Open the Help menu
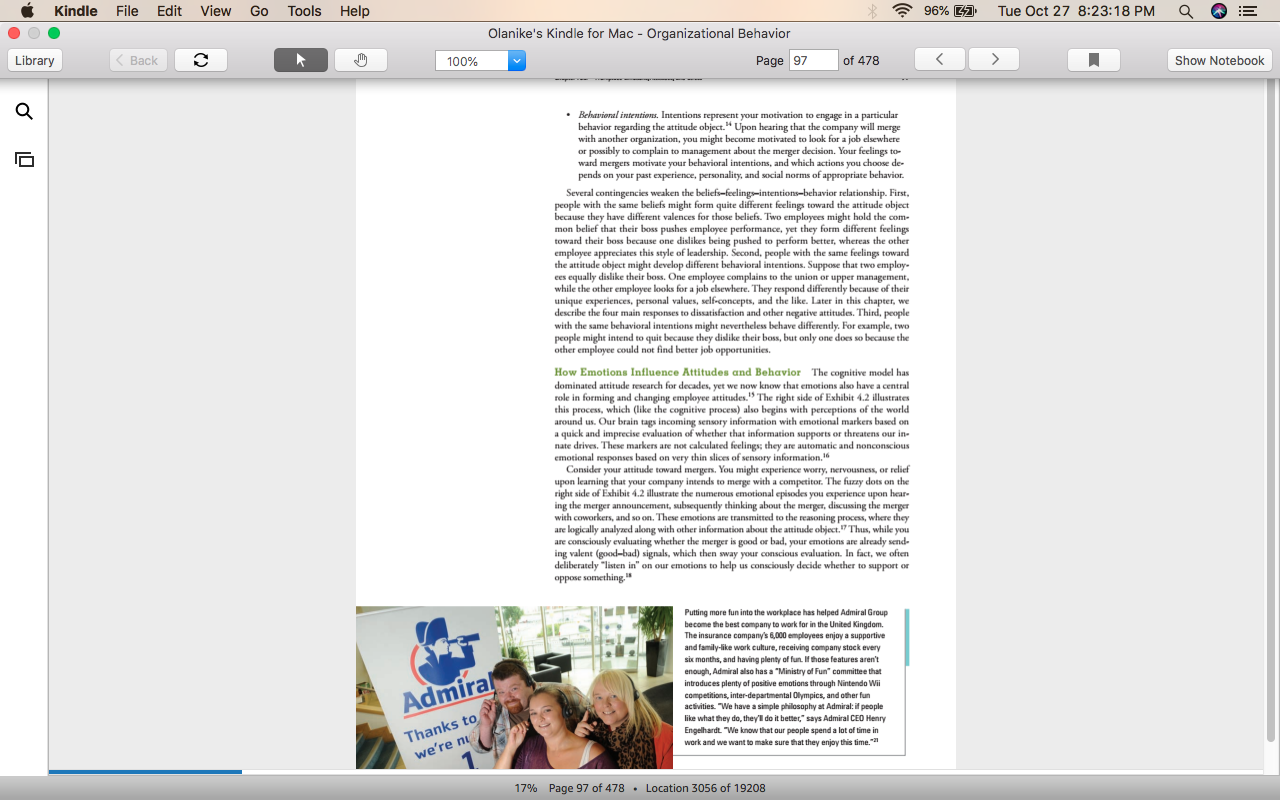1280x800 pixels. [355, 11]
